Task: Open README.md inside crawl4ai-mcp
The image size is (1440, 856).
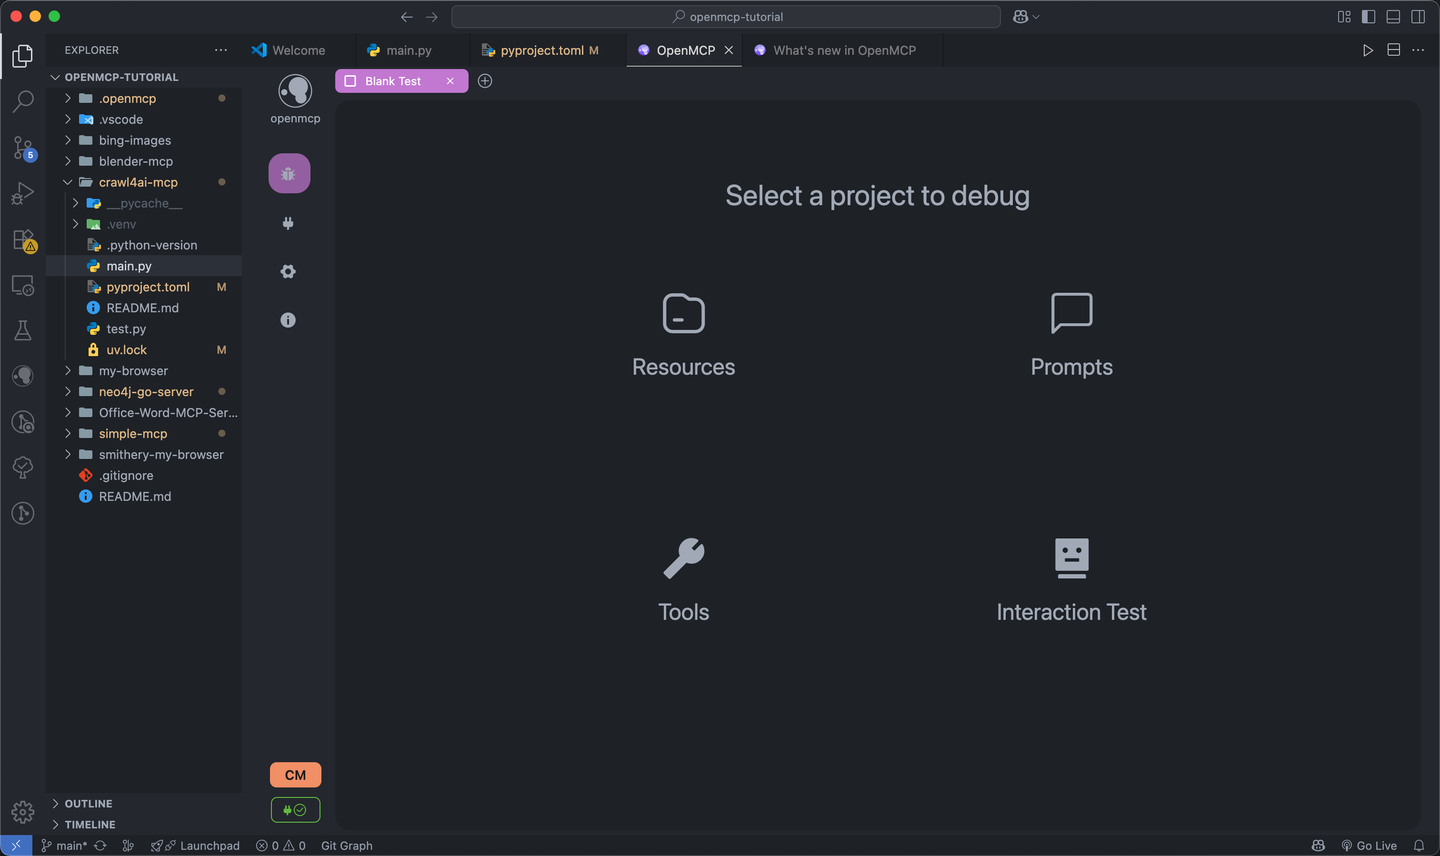Action: click(x=144, y=308)
